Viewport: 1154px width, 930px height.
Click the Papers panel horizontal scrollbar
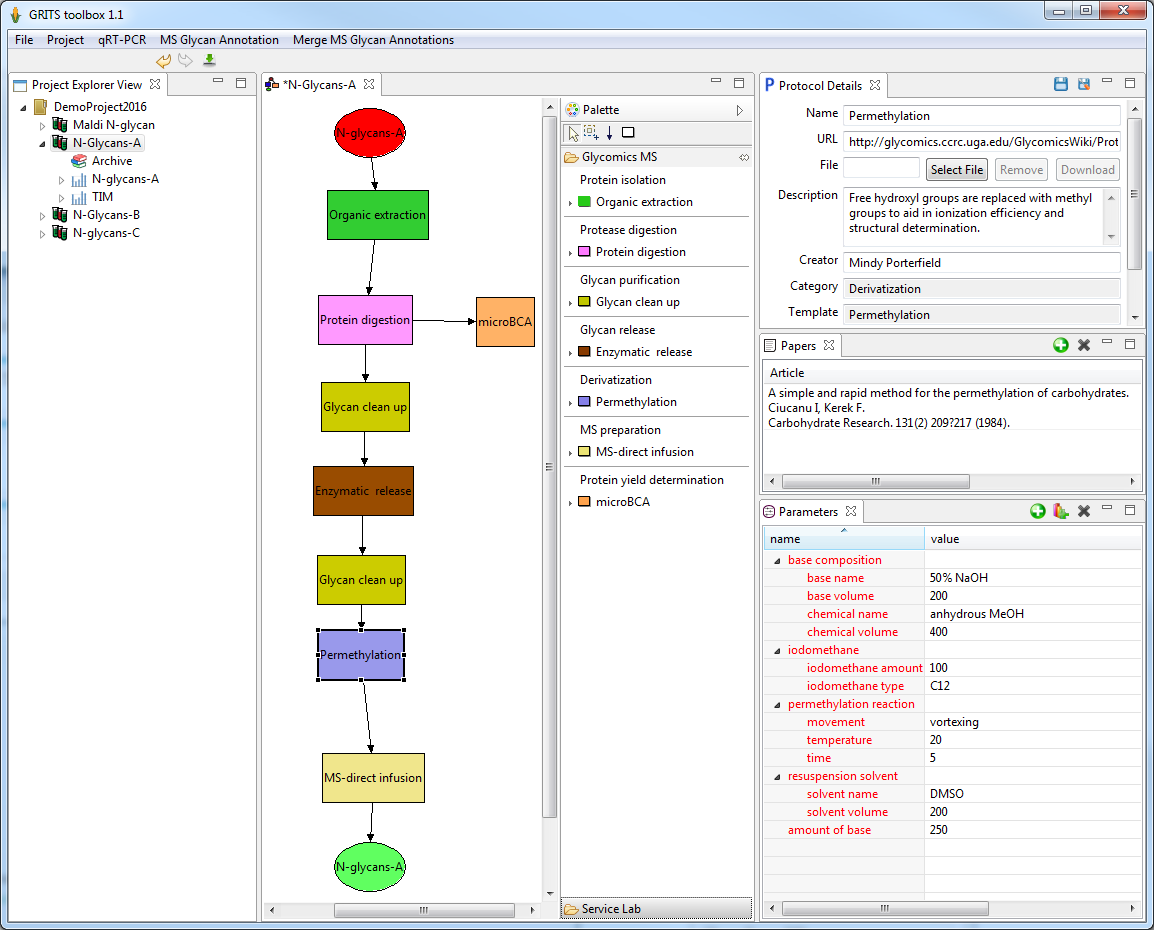[x=876, y=481]
